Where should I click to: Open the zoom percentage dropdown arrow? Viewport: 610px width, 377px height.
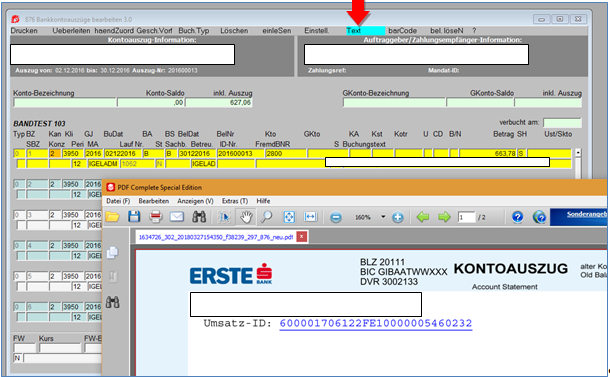tap(383, 217)
